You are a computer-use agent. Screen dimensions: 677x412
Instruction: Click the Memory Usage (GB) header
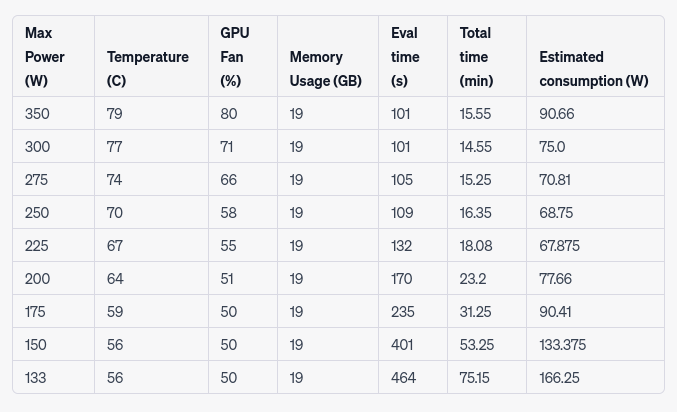click(325, 69)
